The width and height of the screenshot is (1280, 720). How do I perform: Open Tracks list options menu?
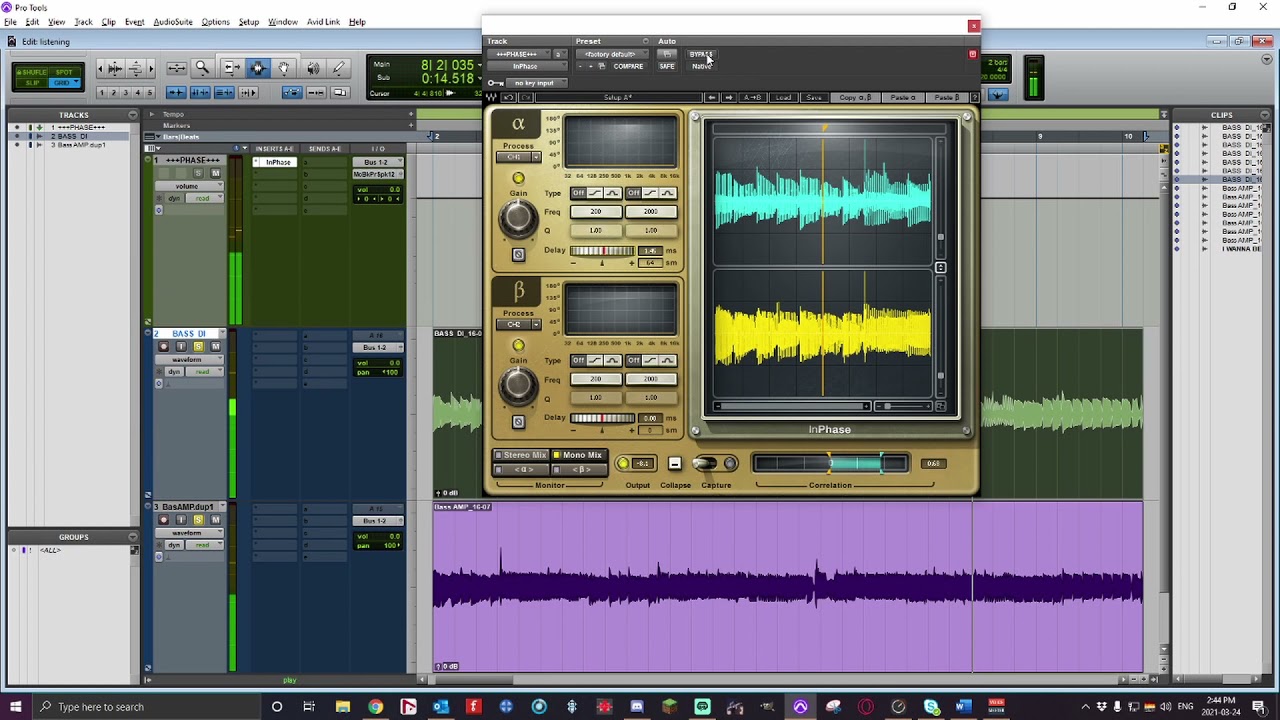pos(132,115)
